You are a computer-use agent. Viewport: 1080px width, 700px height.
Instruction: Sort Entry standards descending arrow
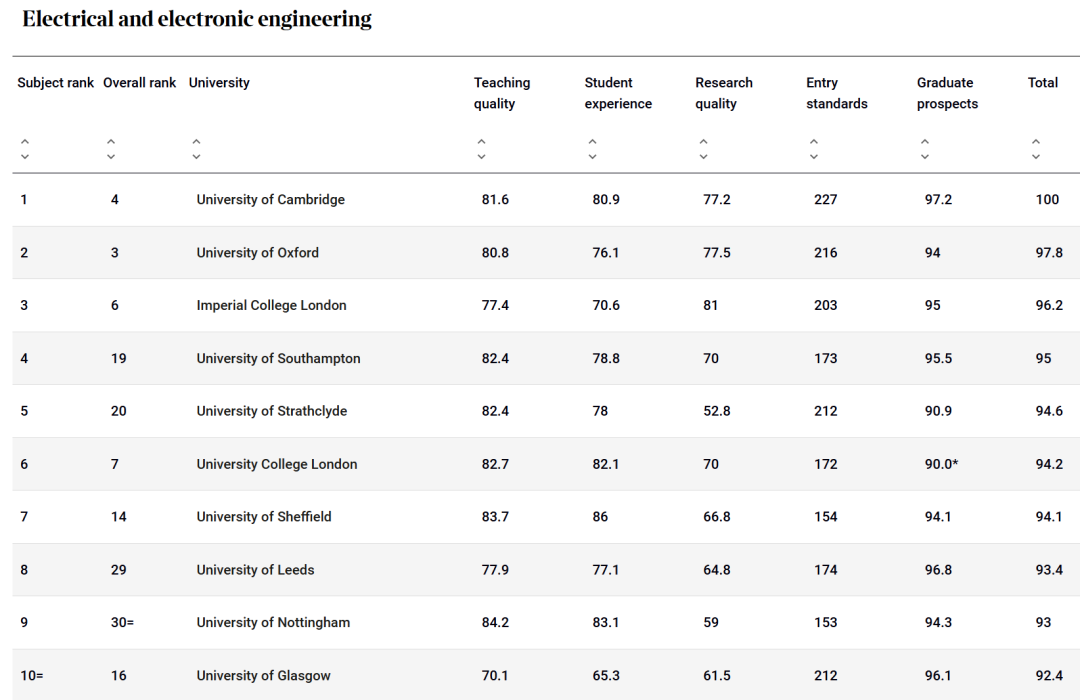click(814, 156)
